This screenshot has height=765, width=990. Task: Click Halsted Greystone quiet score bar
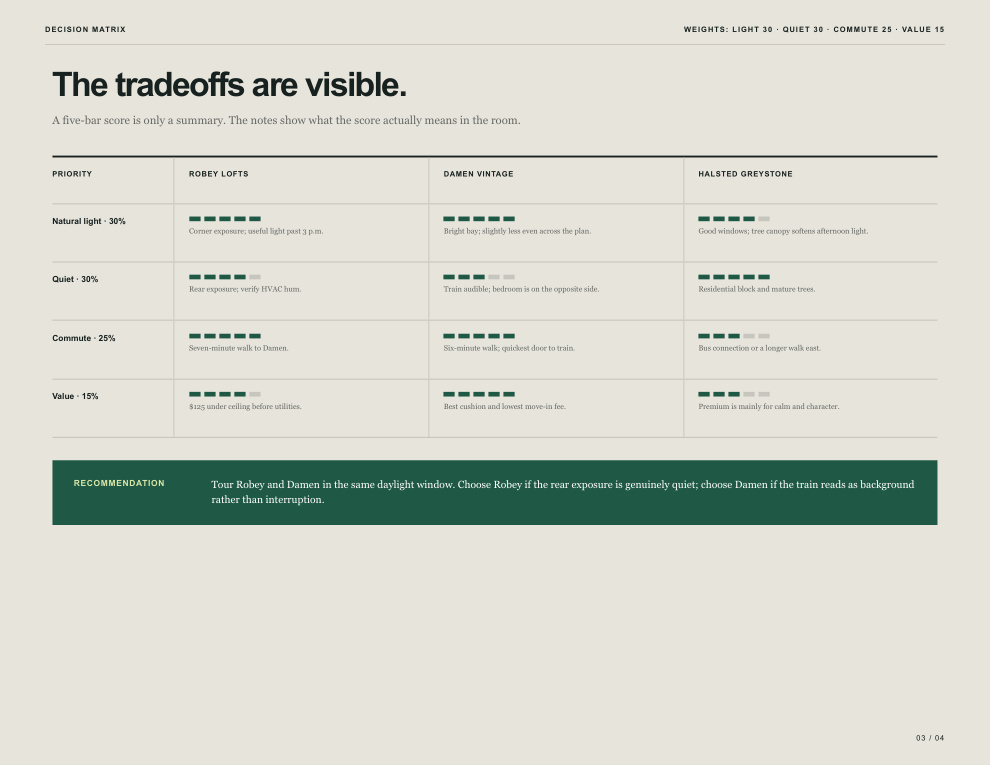point(734,277)
